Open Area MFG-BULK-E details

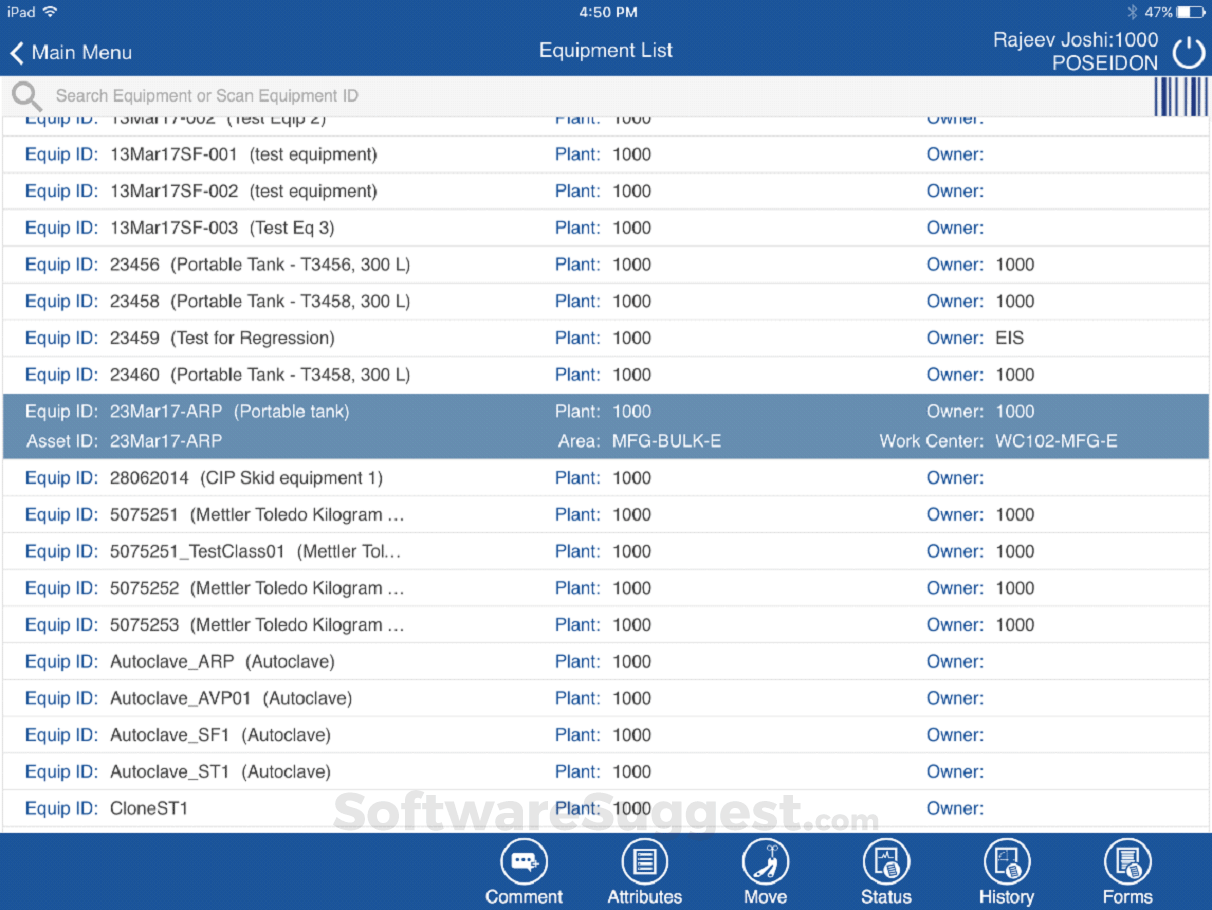pos(668,440)
